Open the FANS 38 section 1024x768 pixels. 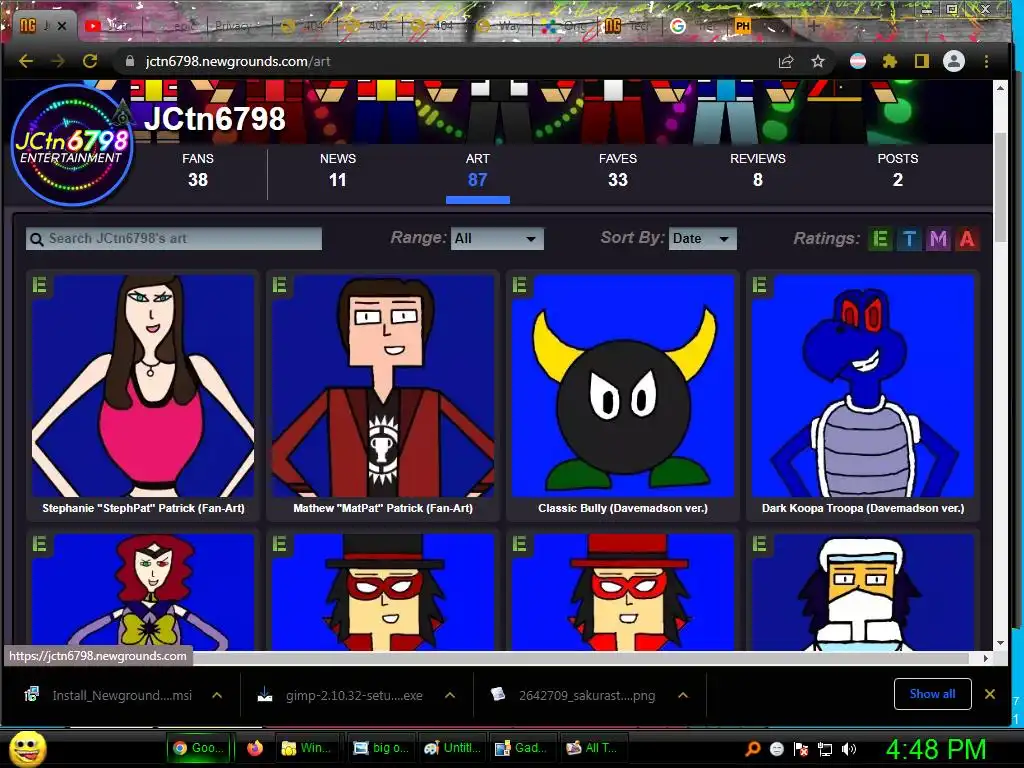pos(198,170)
